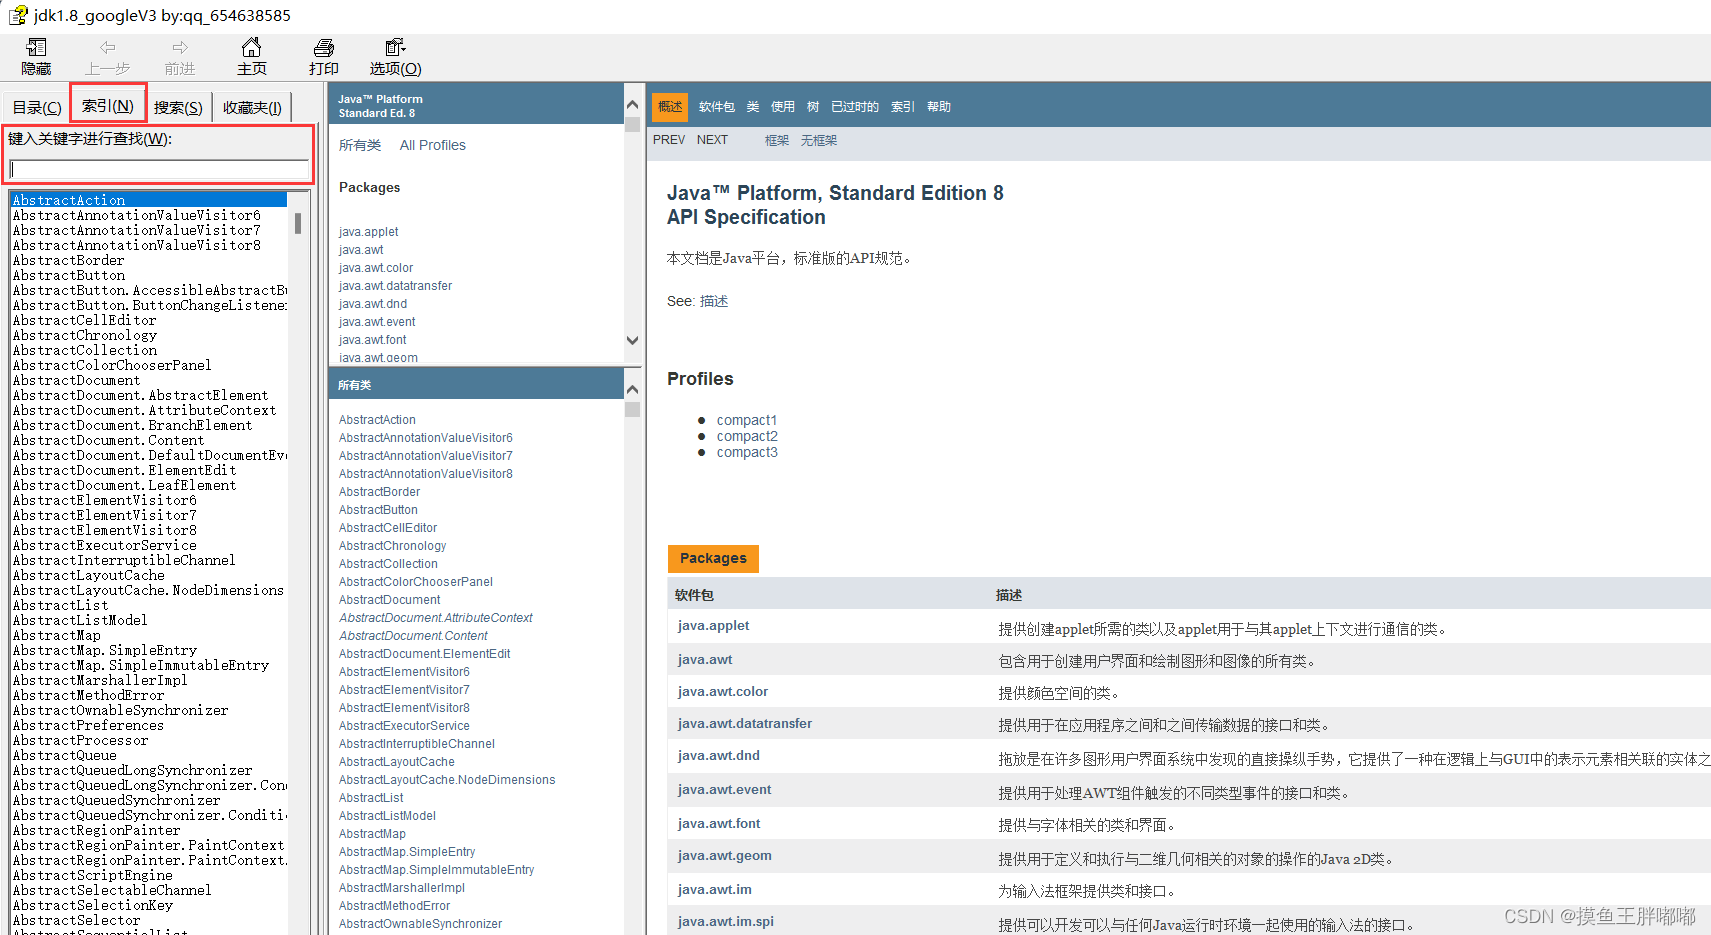Image resolution: width=1711 pixels, height=935 pixels.
Task: Click the 框架 (Frames) link
Action: tap(777, 141)
